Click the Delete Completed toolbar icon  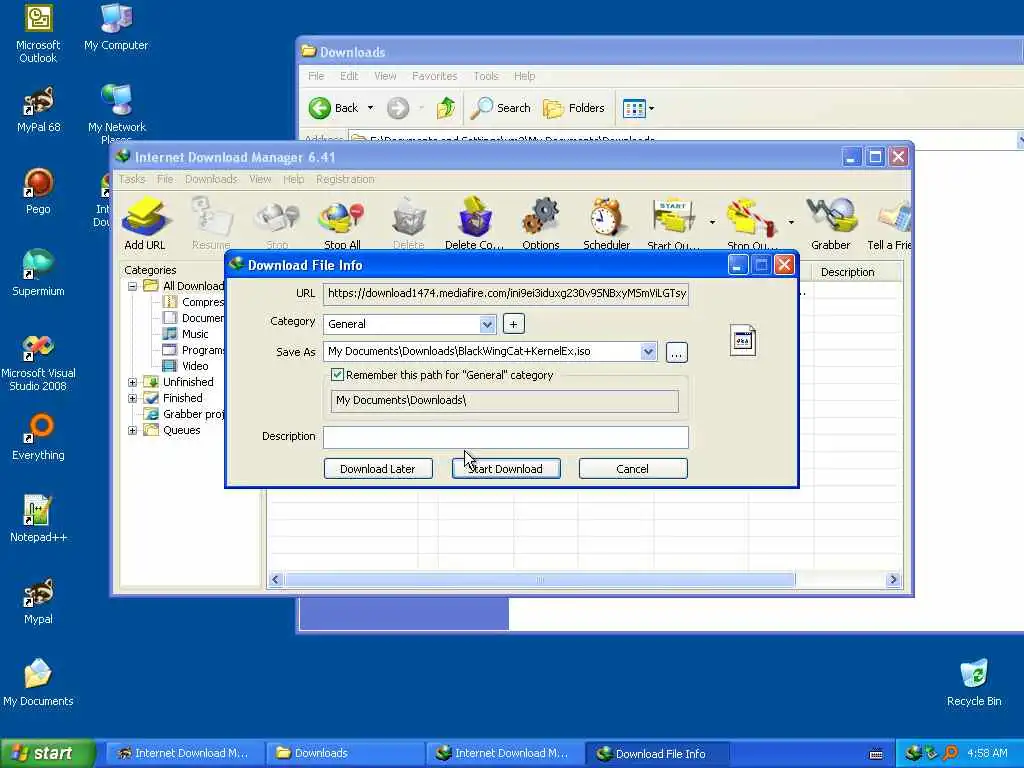[474, 222]
